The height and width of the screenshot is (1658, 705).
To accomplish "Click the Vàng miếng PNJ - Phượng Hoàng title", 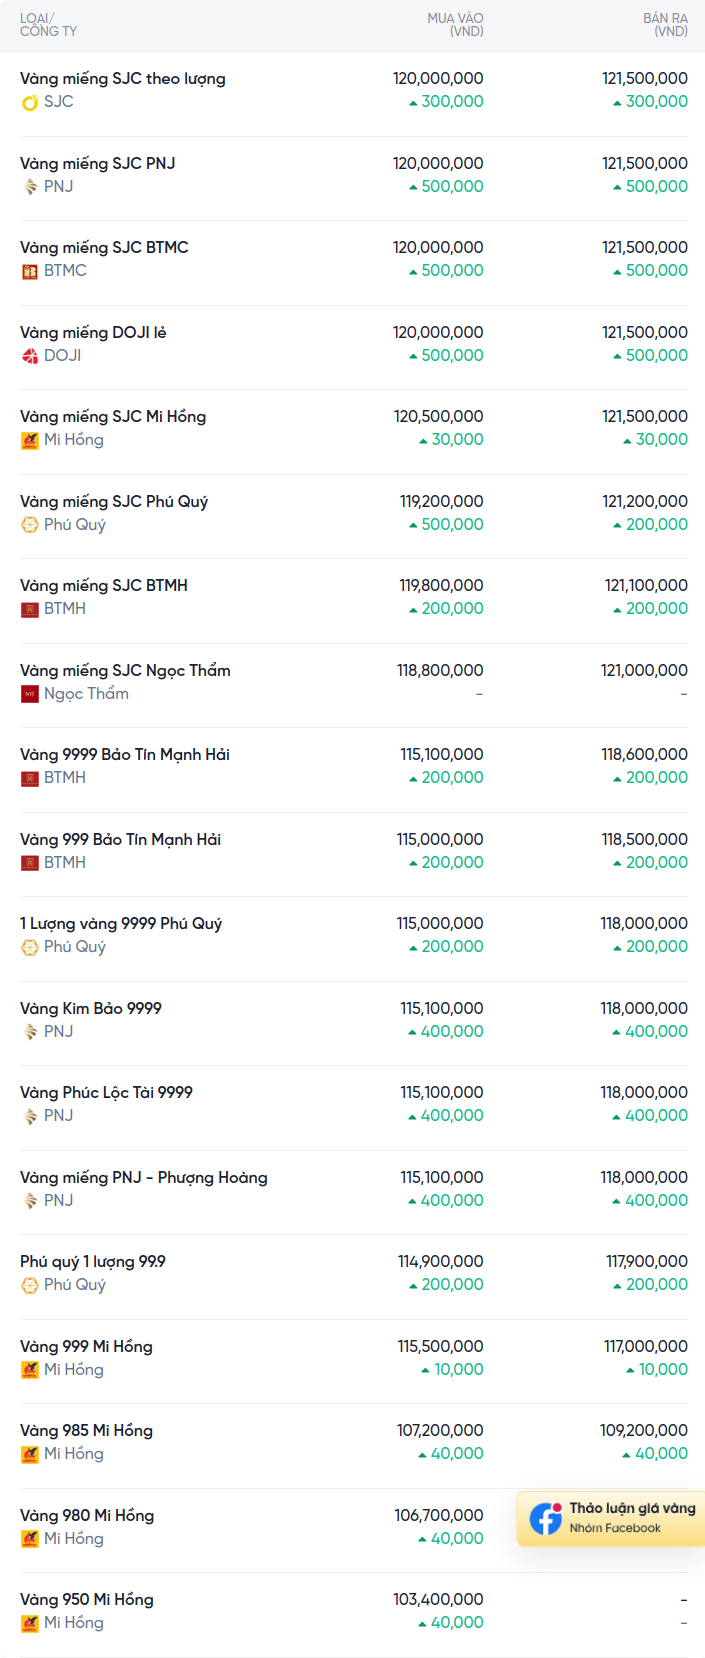I will tap(144, 1177).
